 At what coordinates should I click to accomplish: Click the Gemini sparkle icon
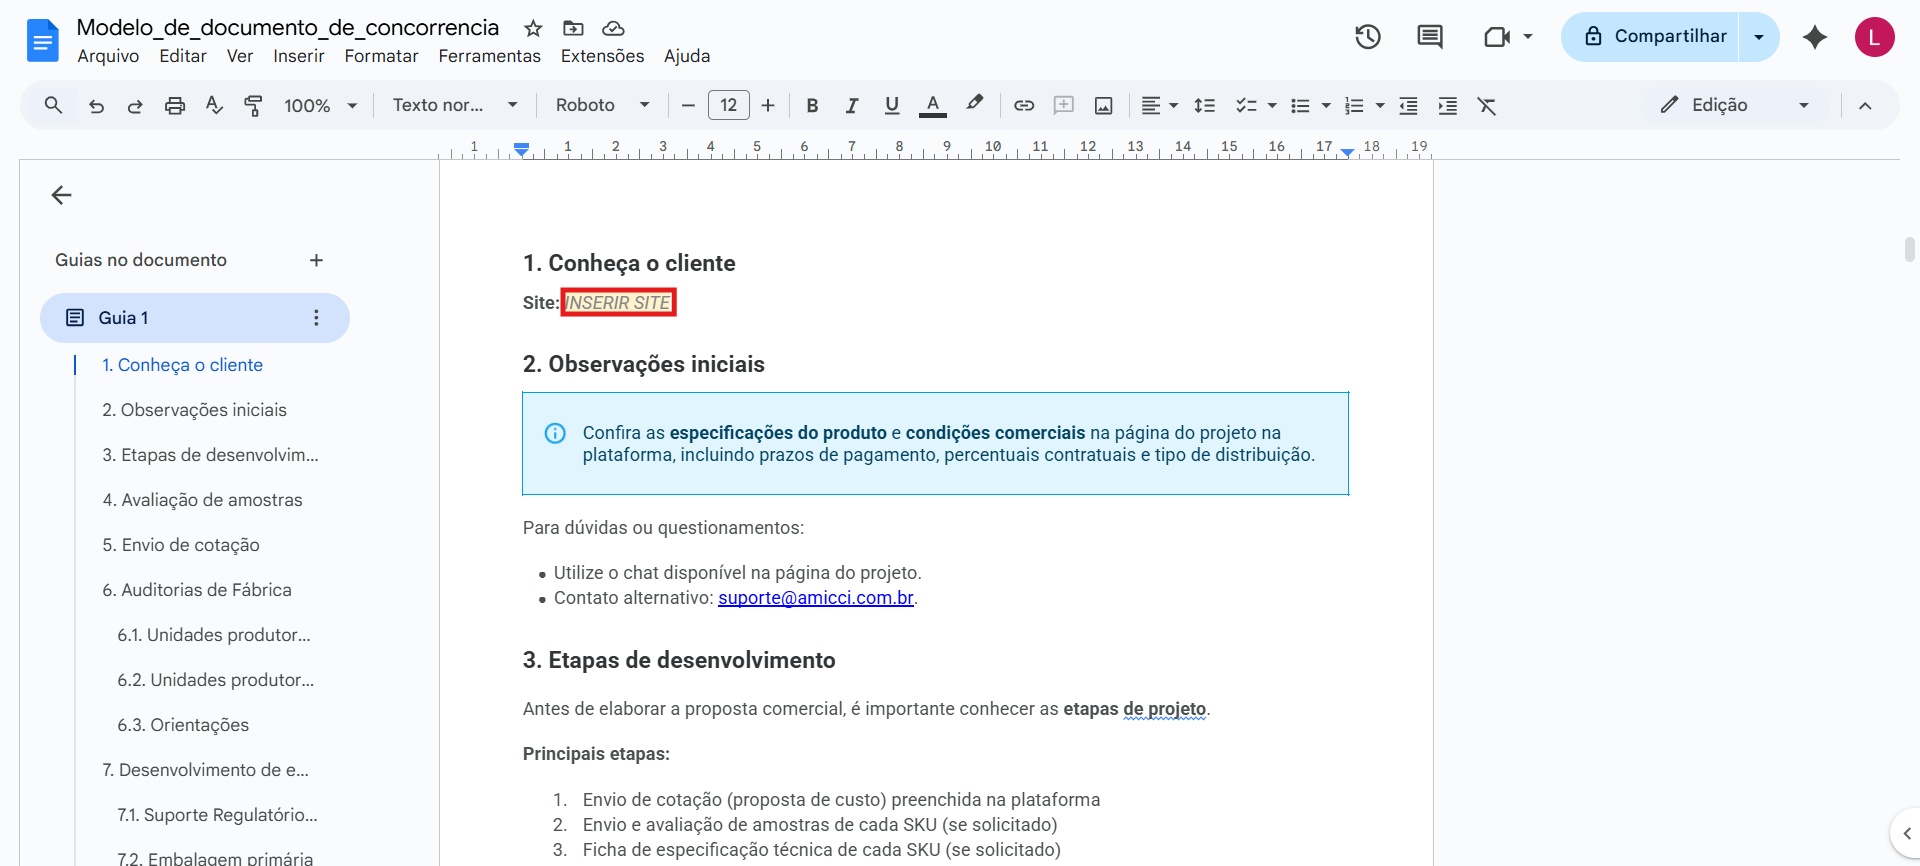point(1814,37)
